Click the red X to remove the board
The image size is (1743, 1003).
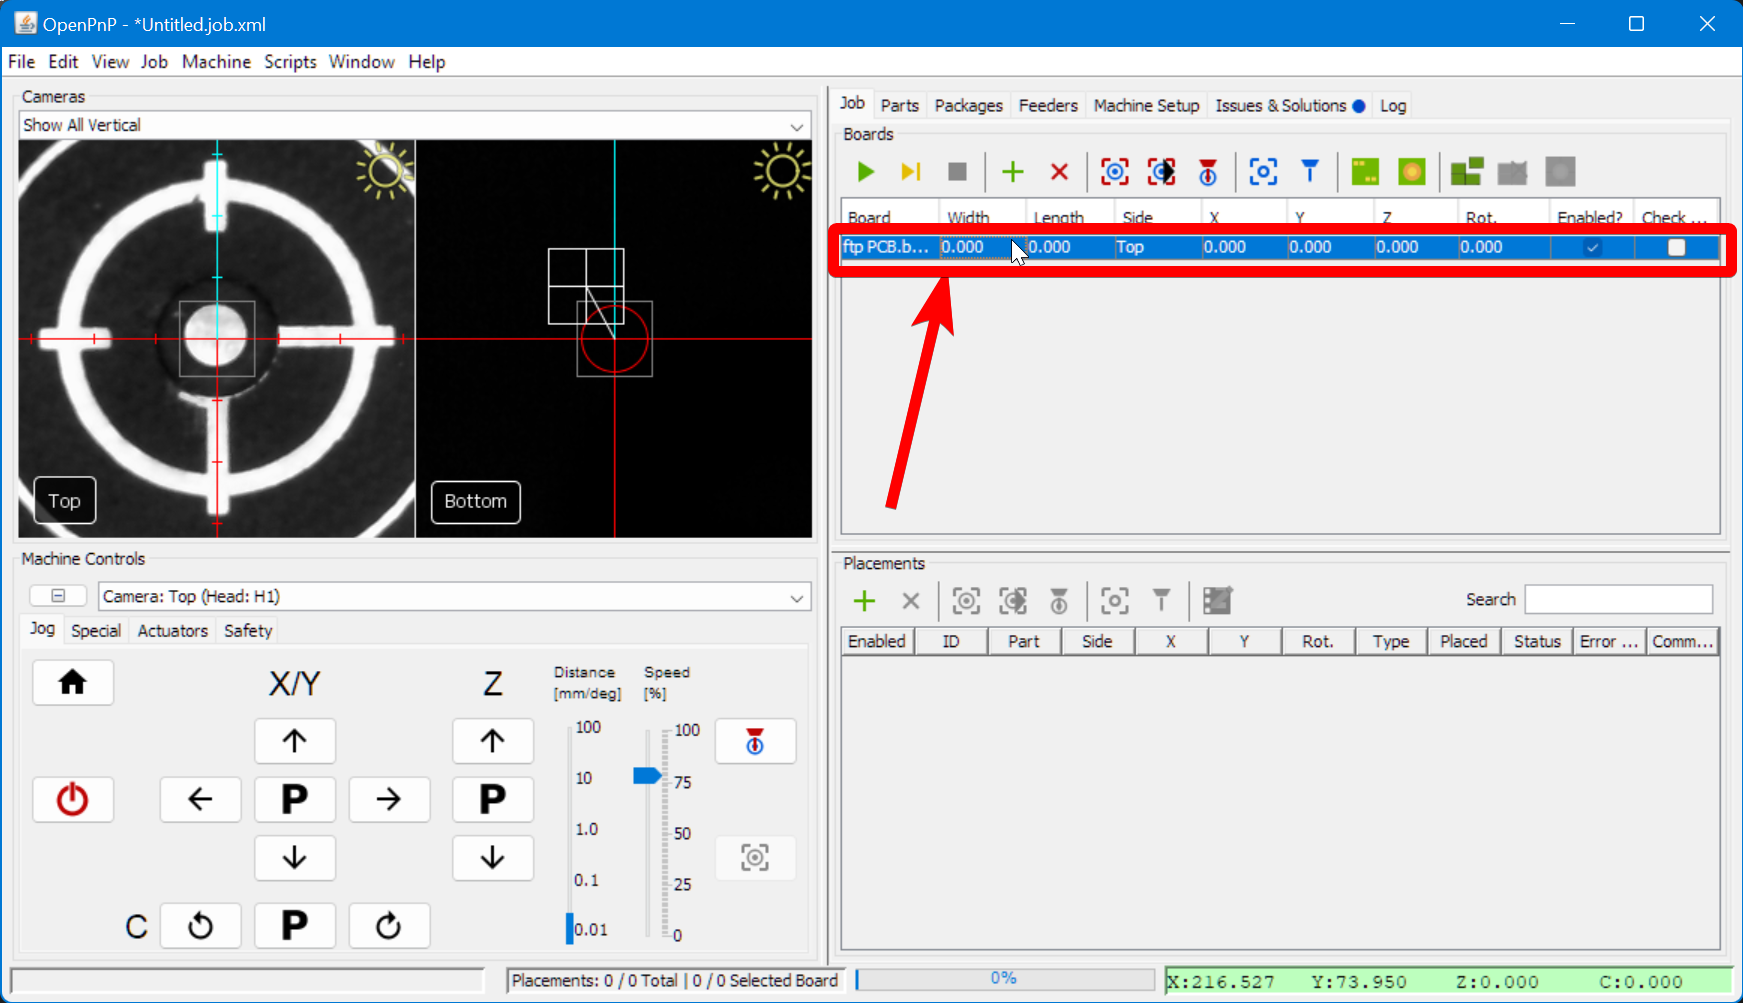point(1059,171)
